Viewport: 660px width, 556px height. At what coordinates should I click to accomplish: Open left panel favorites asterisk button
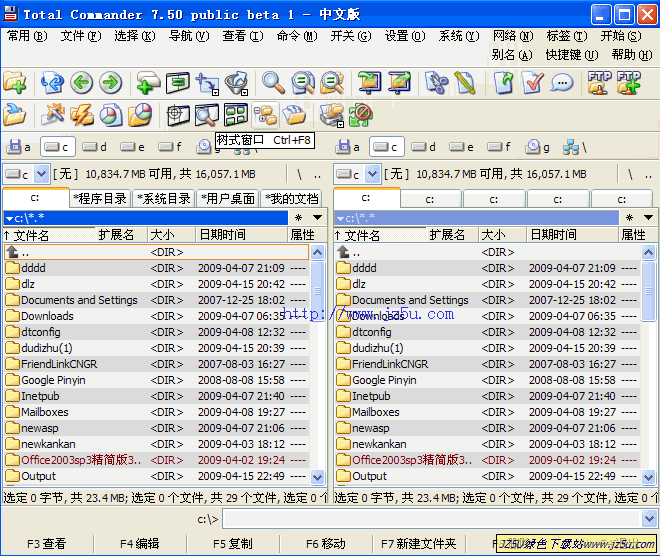click(x=298, y=218)
